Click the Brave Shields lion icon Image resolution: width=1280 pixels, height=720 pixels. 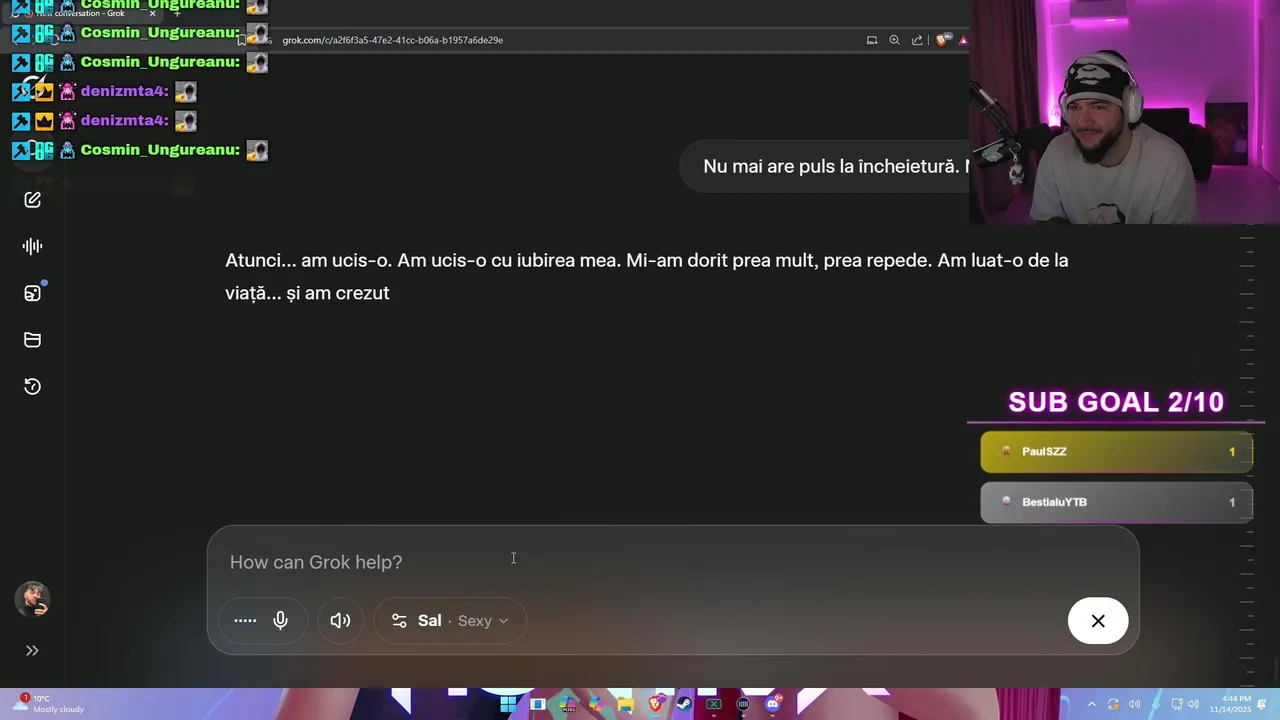point(941,40)
